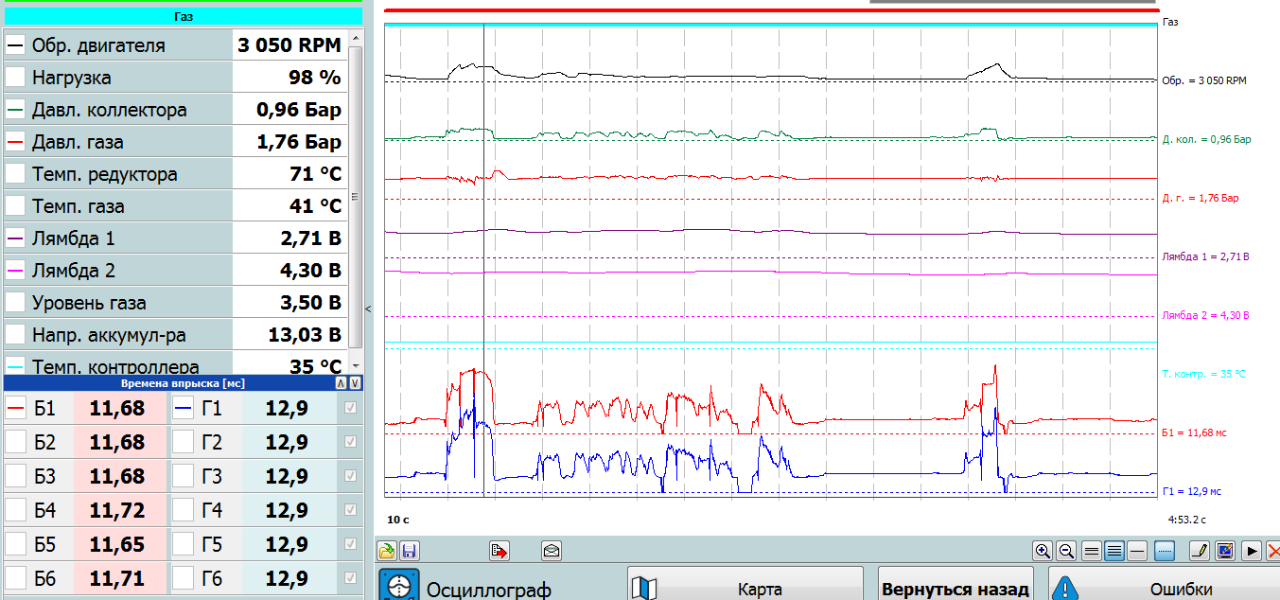The image size is (1280, 600).
Task: Click the save floppy disk icon
Action: click(410, 551)
